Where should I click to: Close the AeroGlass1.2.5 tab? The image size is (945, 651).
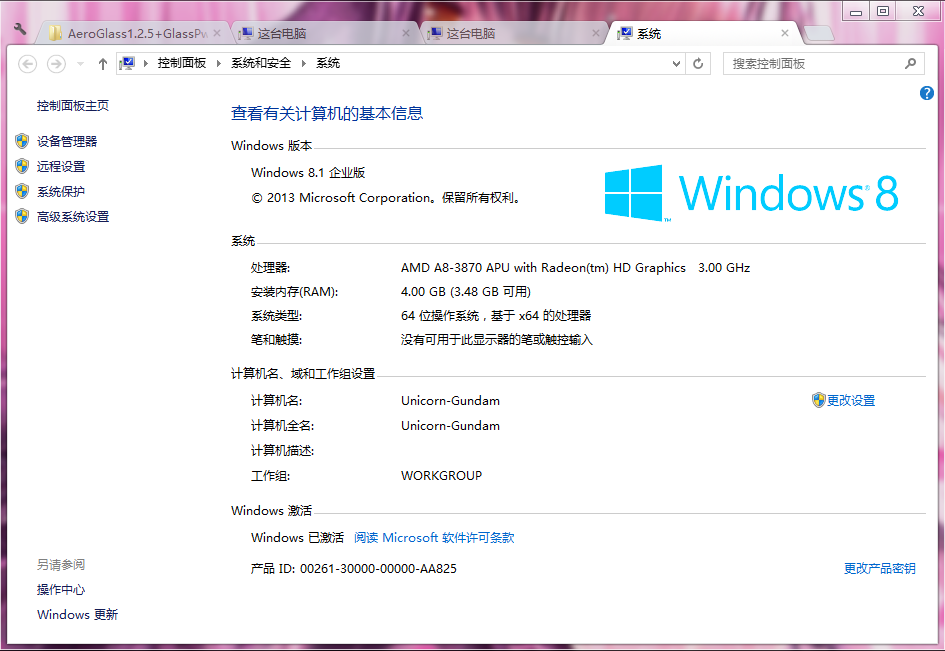tap(218, 34)
